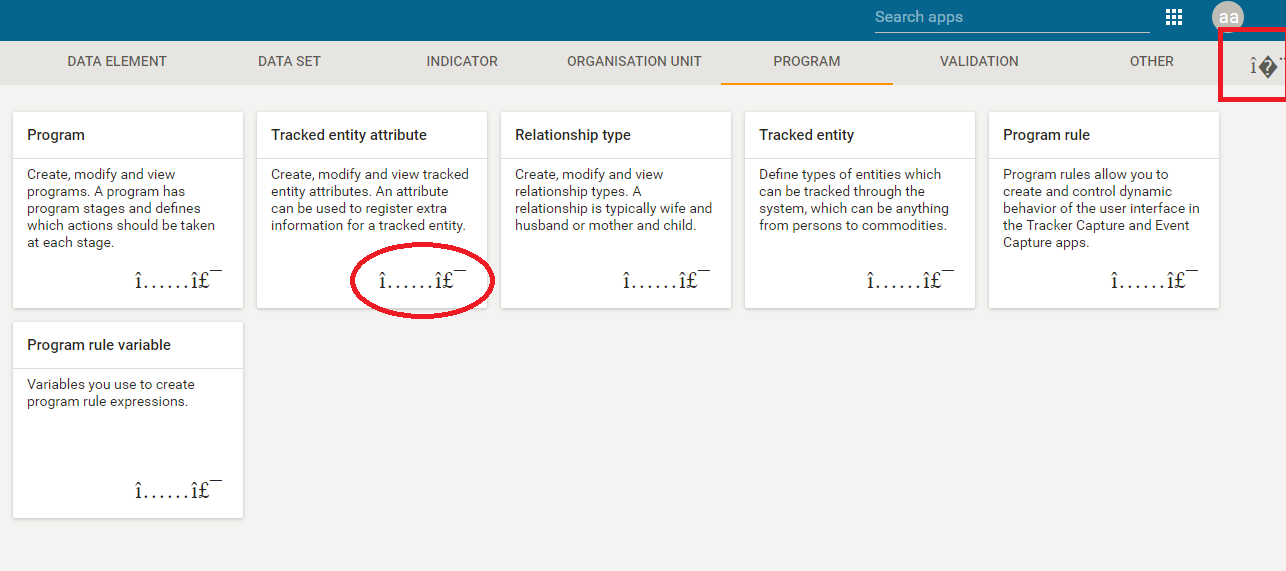Click the broken icon right of the Other tab
This screenshot has height=571, width=1286.
[x=1264, y=67]
